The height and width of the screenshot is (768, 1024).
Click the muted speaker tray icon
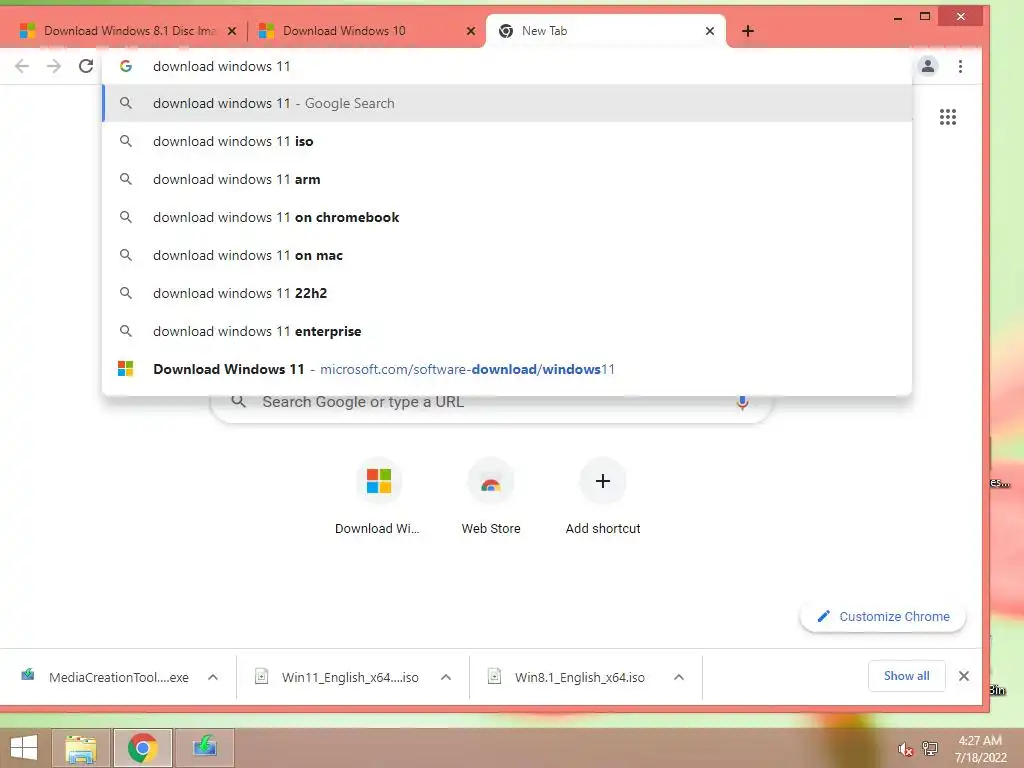pos(905,749)
